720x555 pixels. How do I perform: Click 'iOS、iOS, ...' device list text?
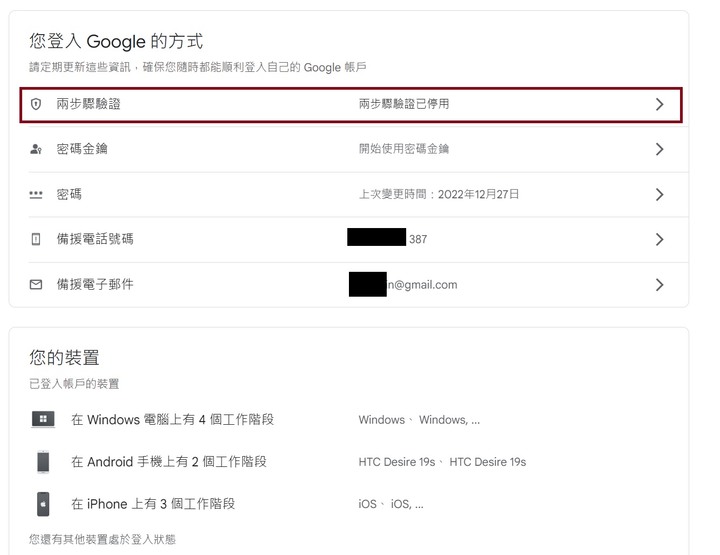click(x=391, y=505)
